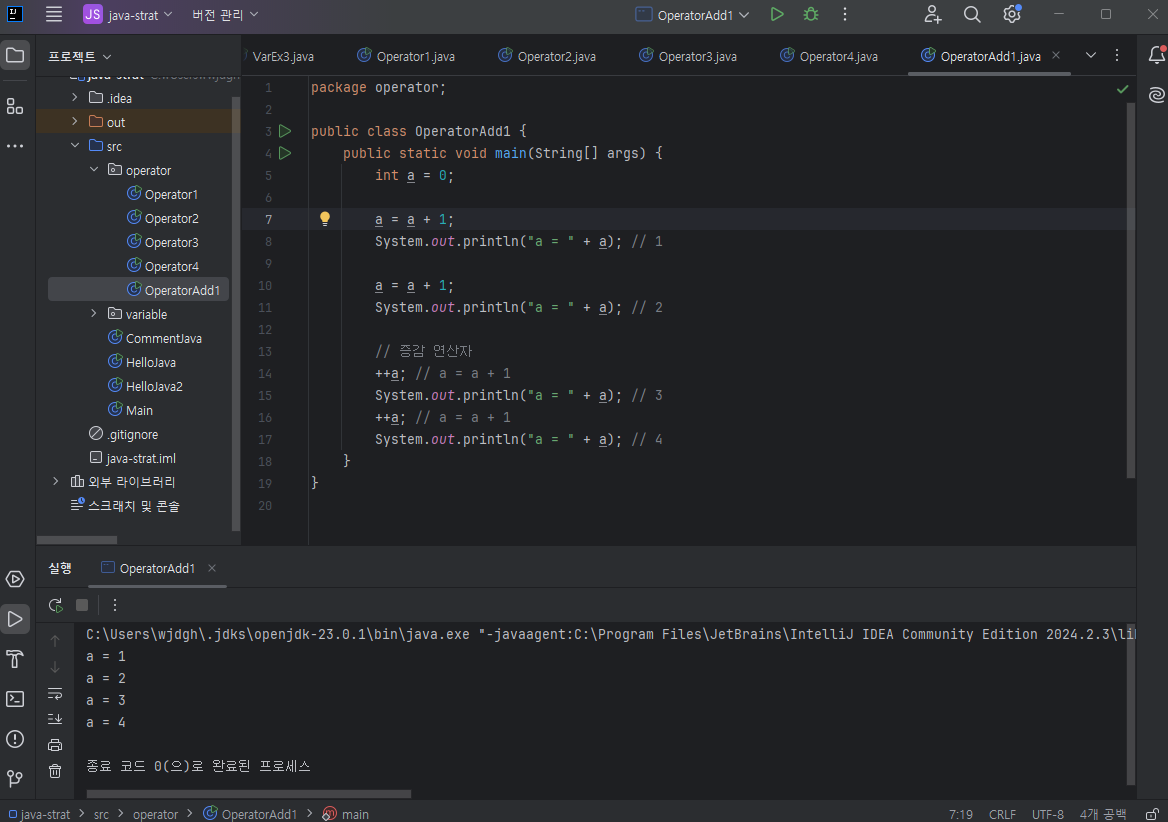This screenshot has width=1168, height=822.
Task: Click scroll to end of console icon
Action: pos(55,719)
